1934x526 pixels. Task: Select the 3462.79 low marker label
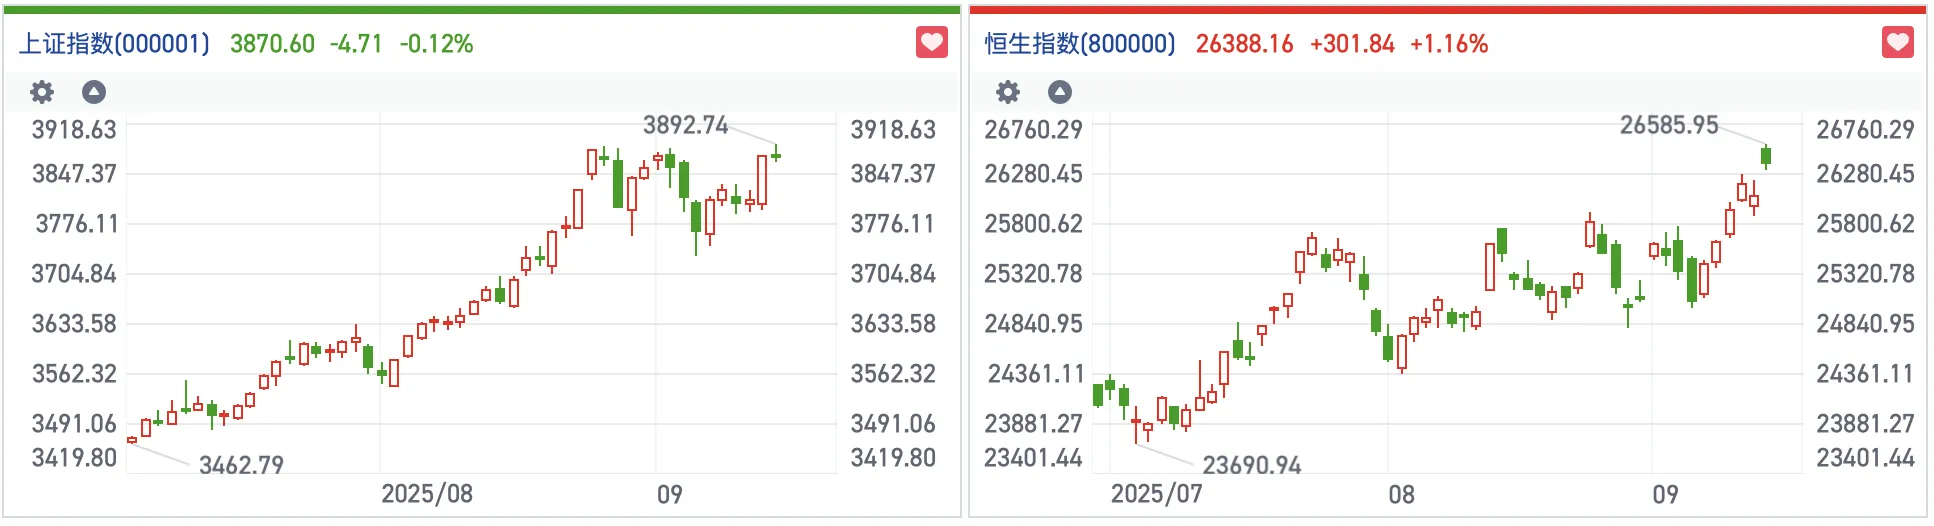tap(241, 465)
